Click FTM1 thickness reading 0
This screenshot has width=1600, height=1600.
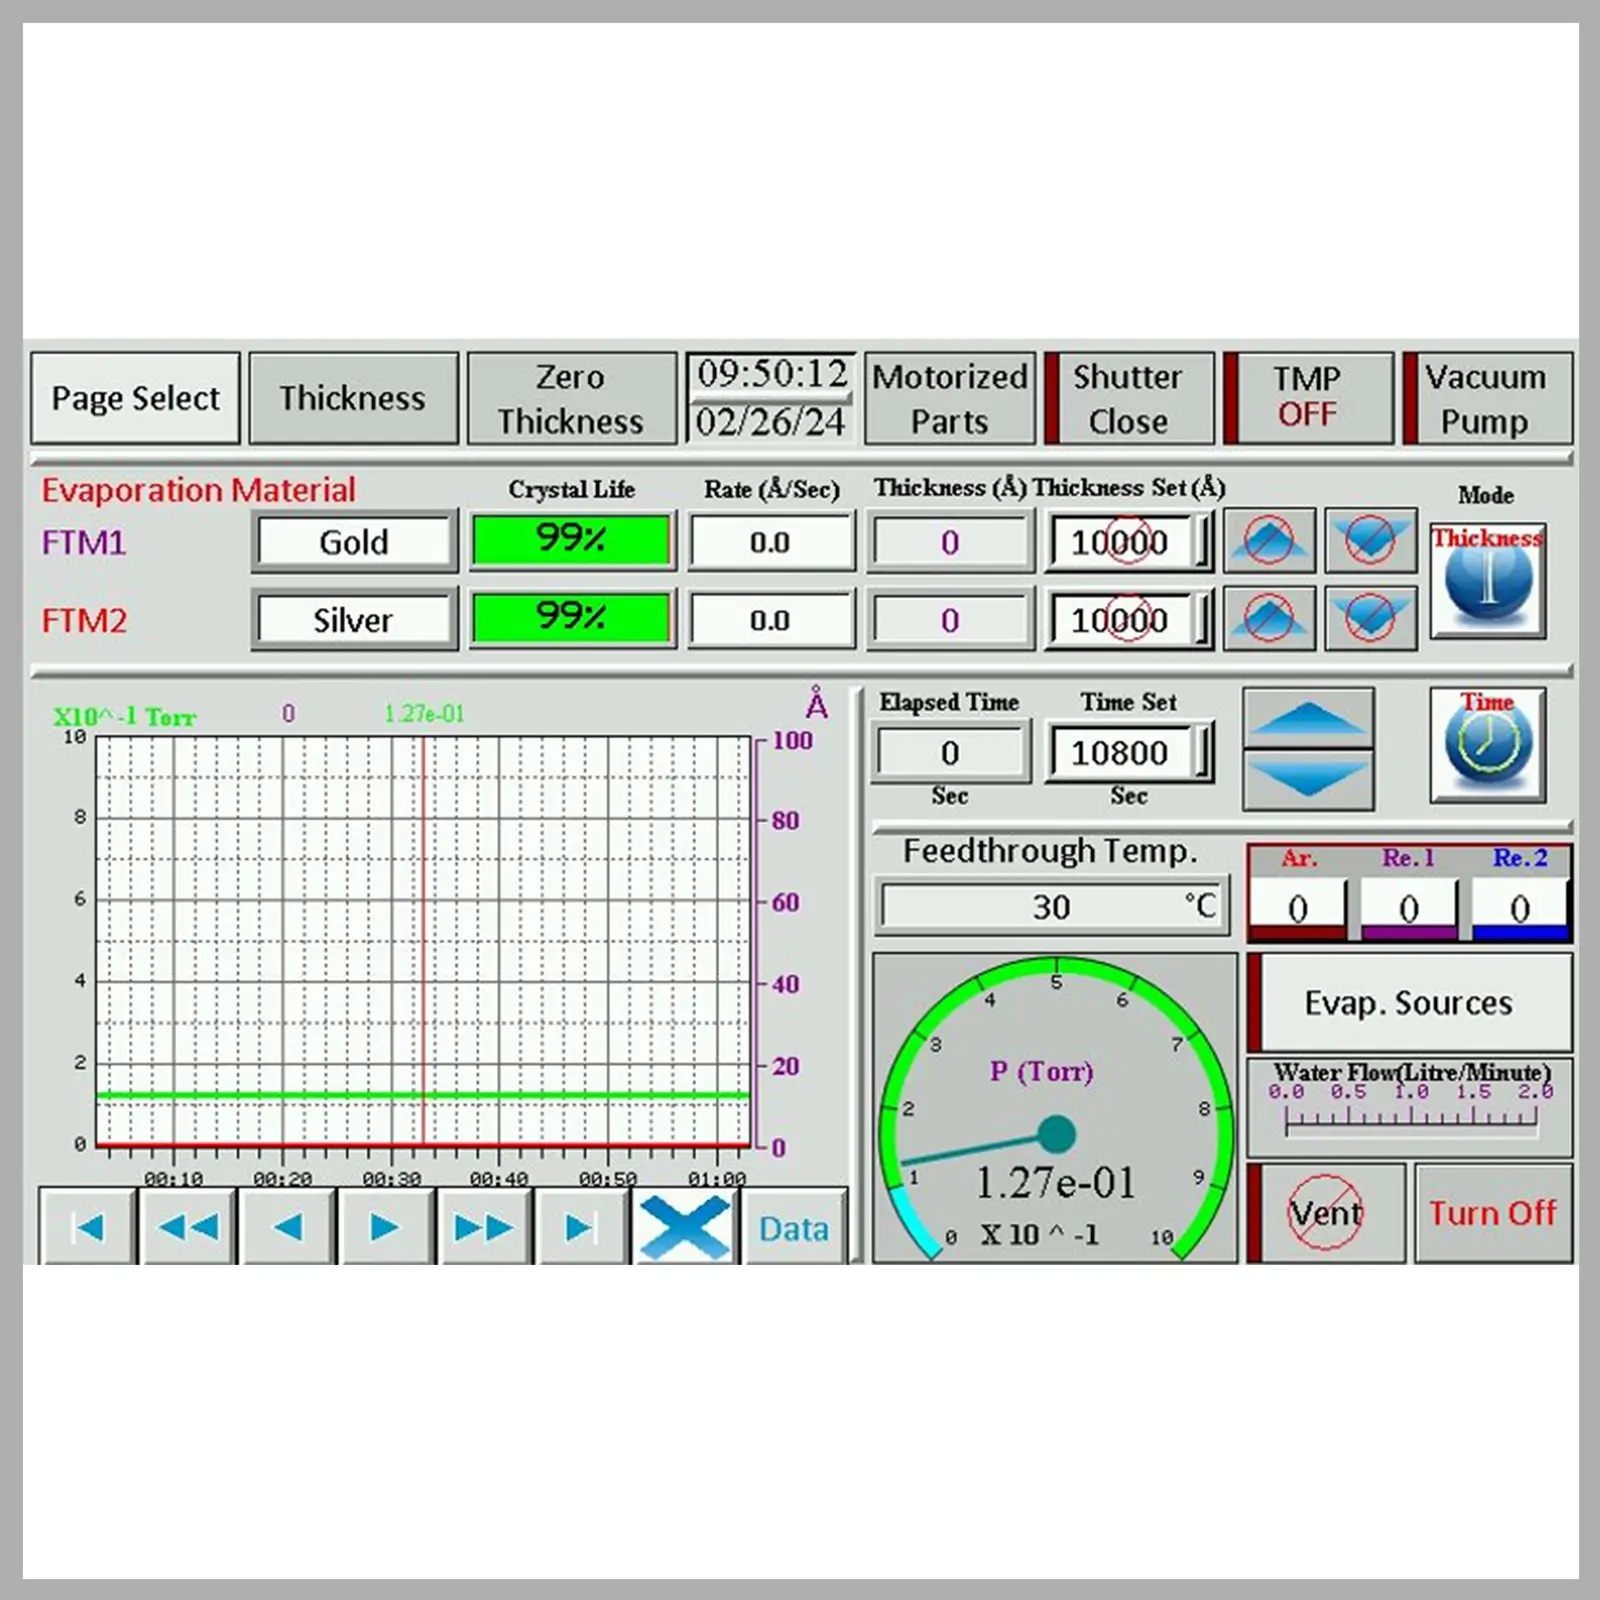pos(949,542)
